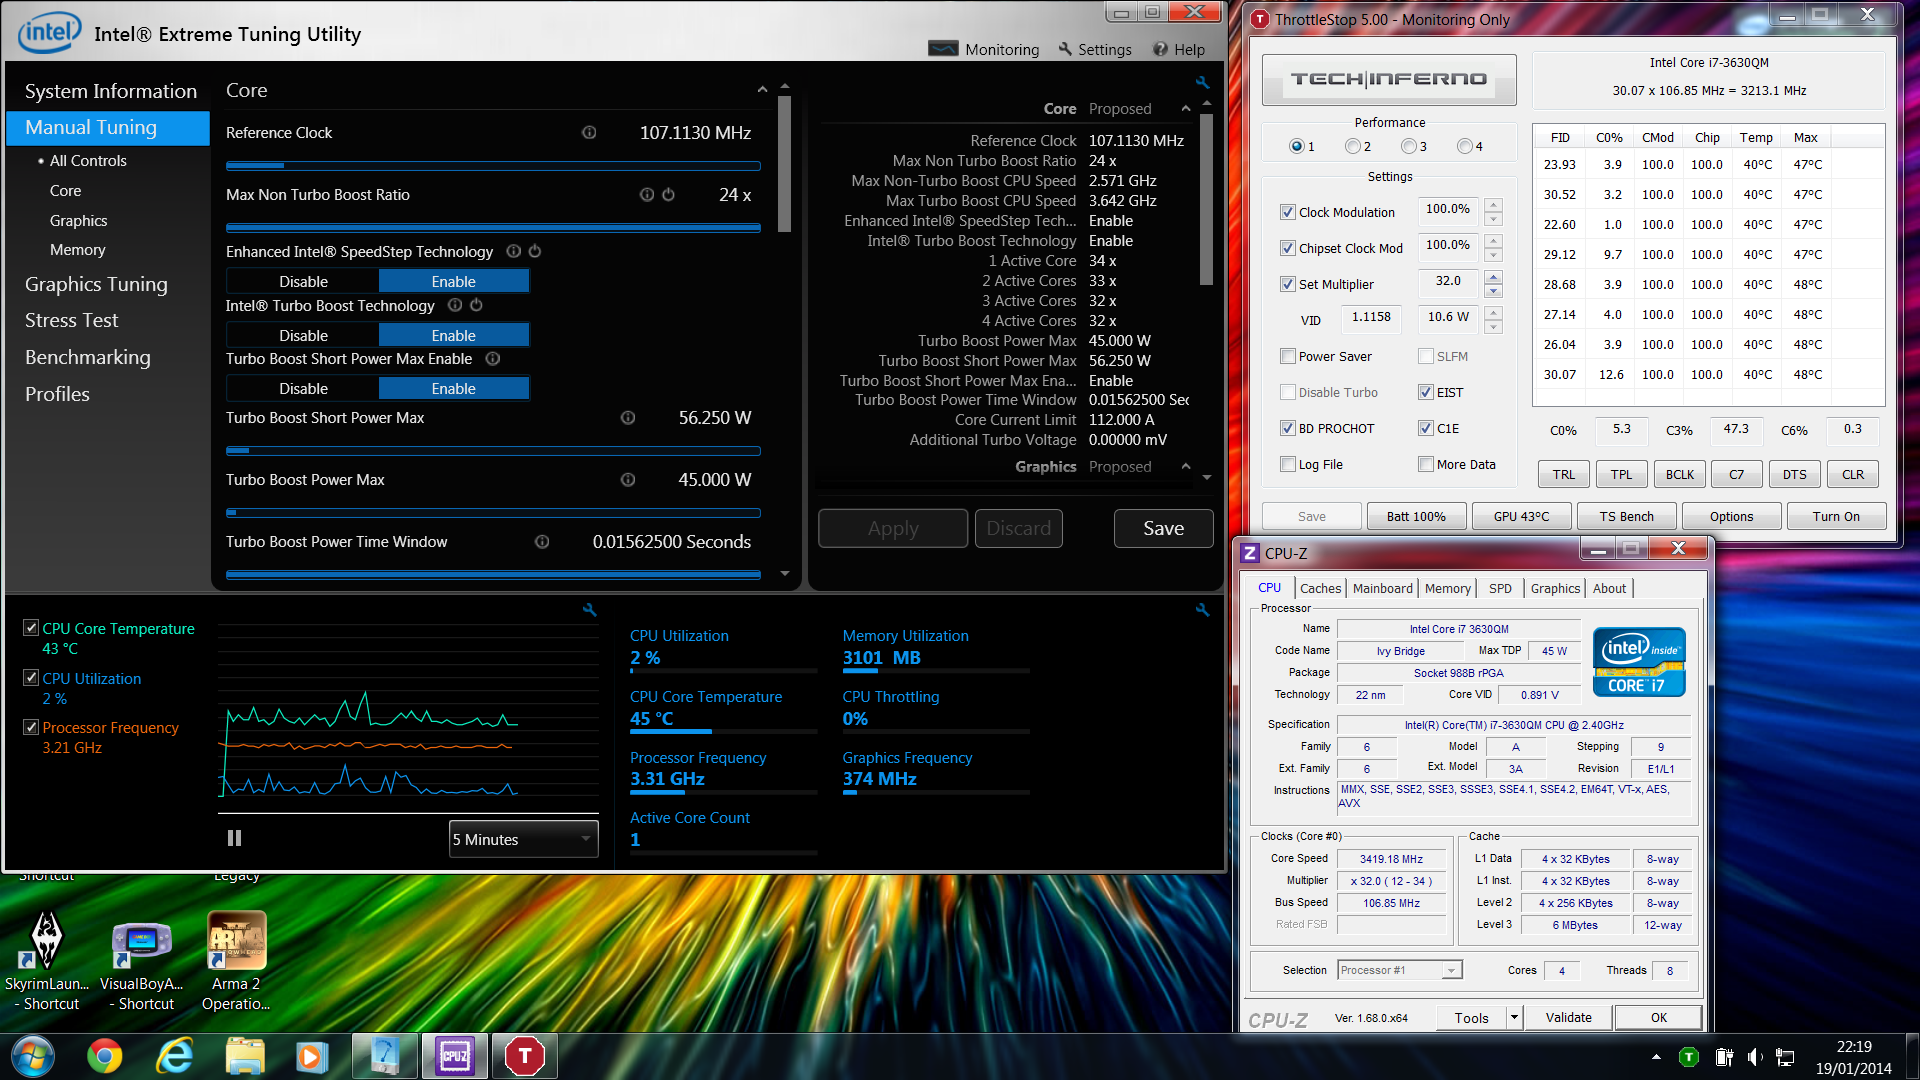Switch to the Mainboard tab in CPU-Z
Image resolution: width=1920 pixels, height=1080 pixels.
pos(1382,589)
